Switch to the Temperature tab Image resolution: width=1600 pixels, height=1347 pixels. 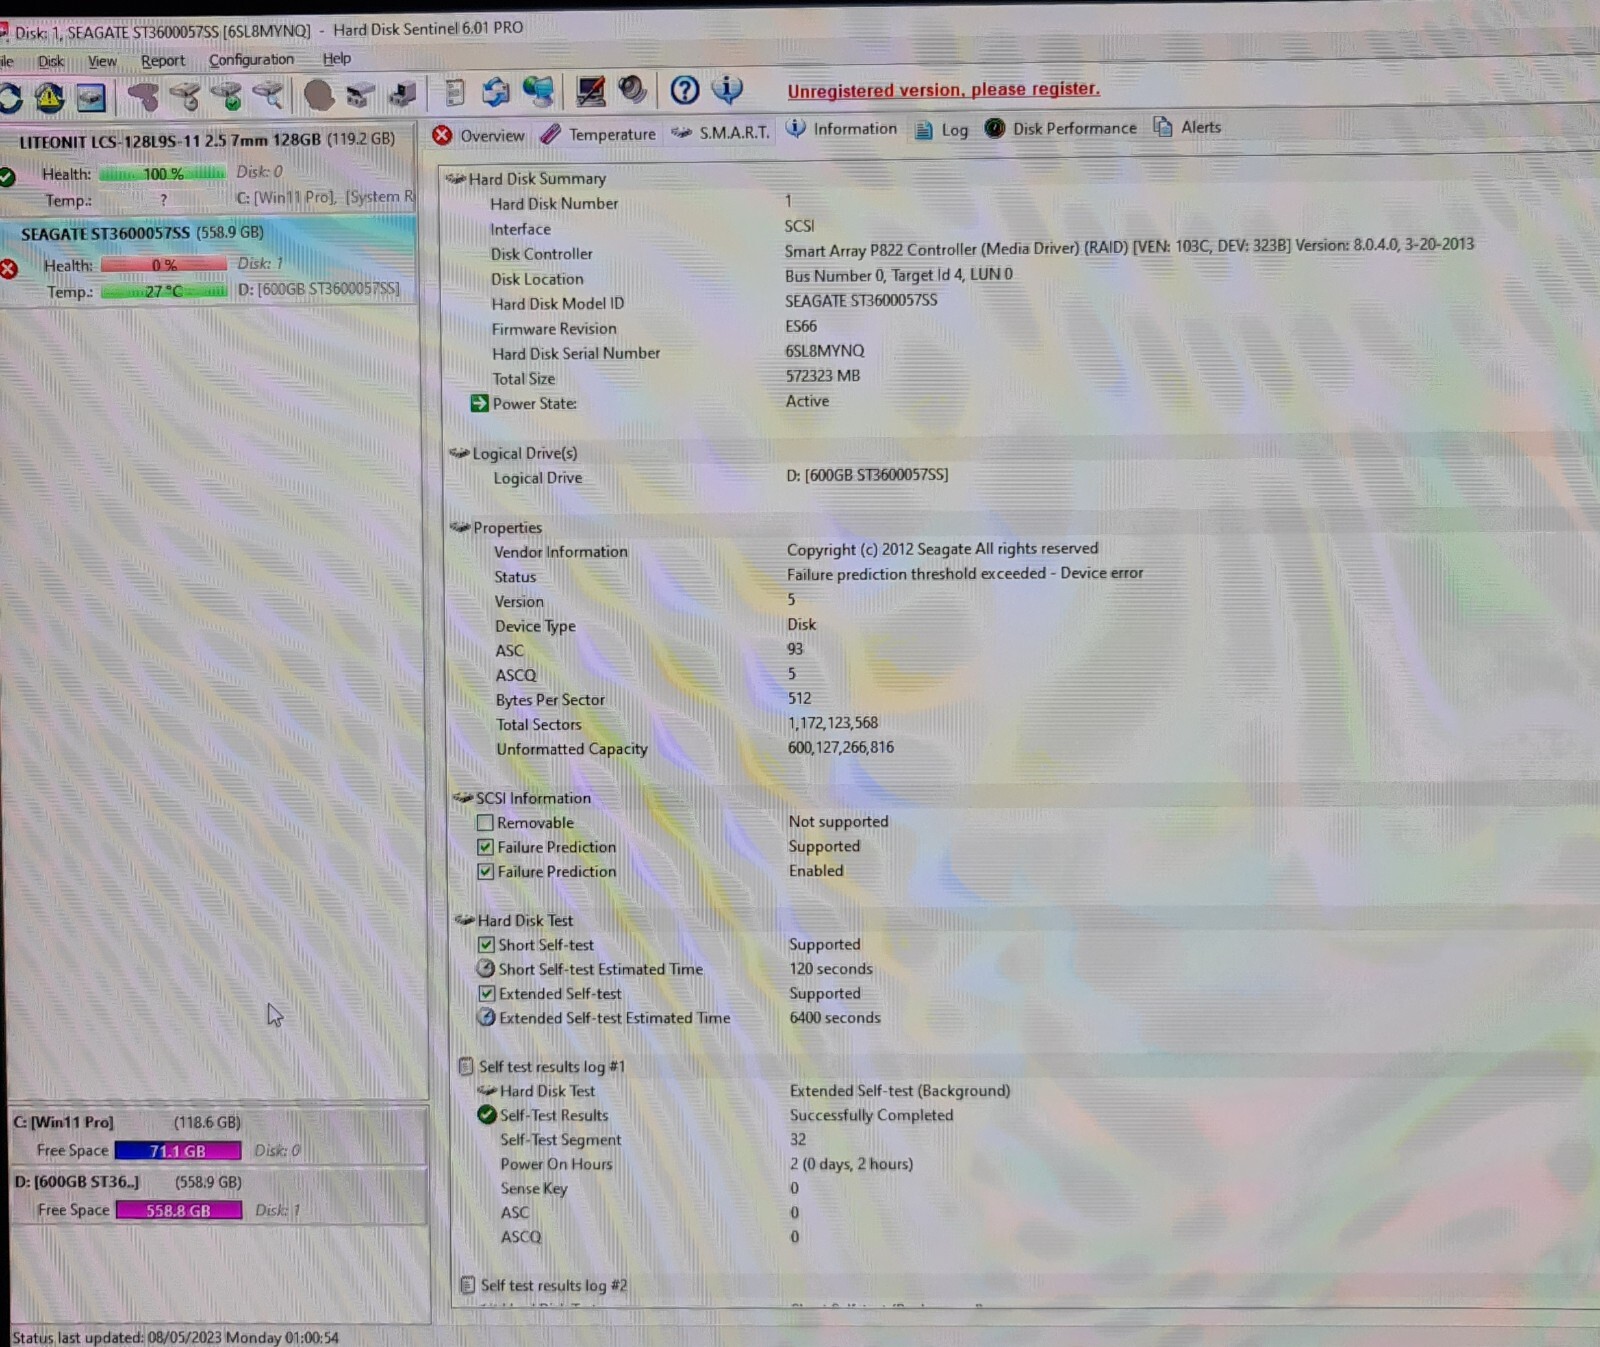598,134
